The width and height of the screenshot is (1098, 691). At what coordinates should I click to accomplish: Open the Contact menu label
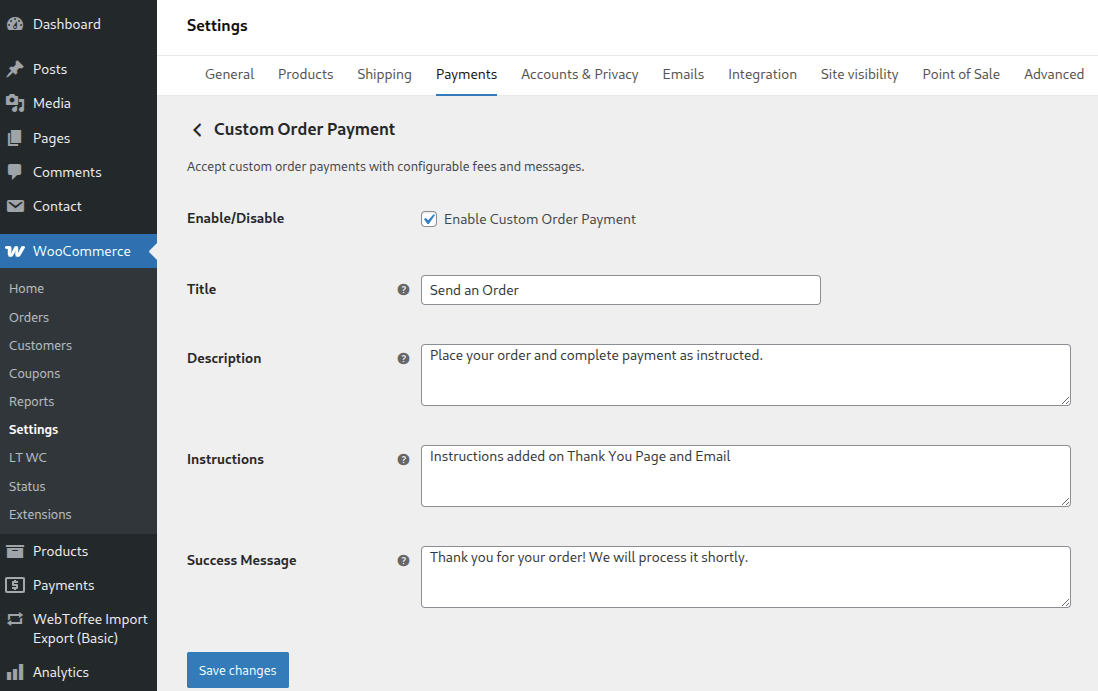click(57, 207)
